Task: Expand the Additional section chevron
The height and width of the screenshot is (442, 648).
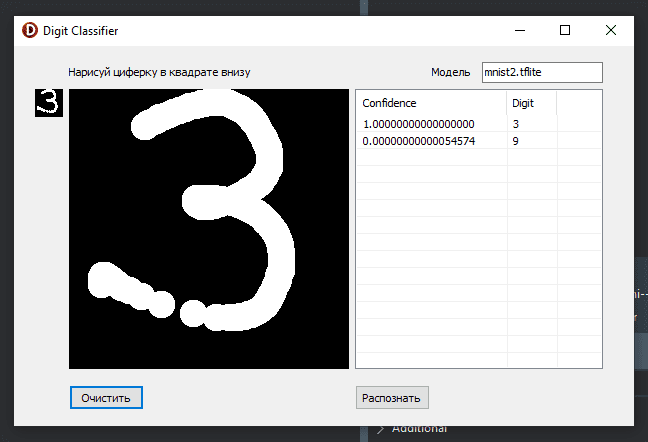Action: [x=380, y=429]
